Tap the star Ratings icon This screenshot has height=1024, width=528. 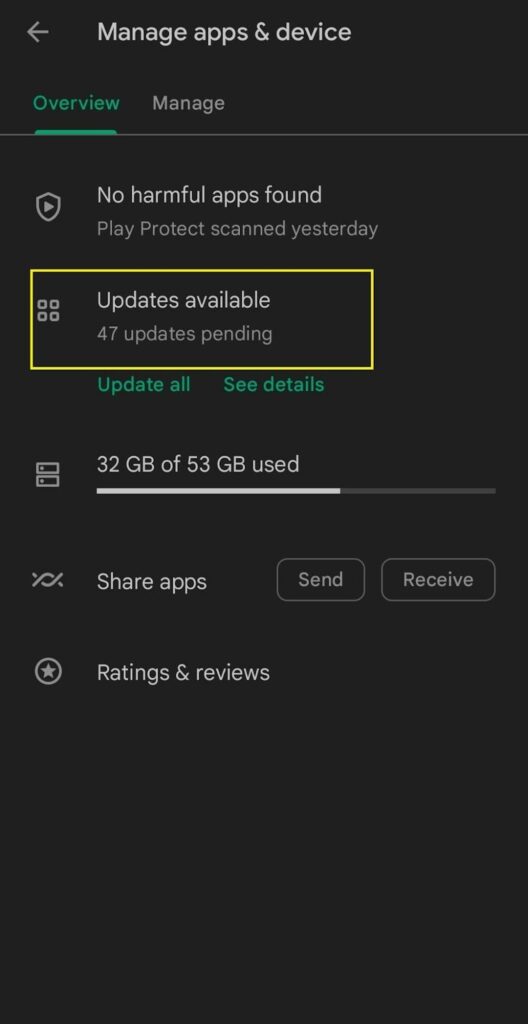(x=48, y=671)
